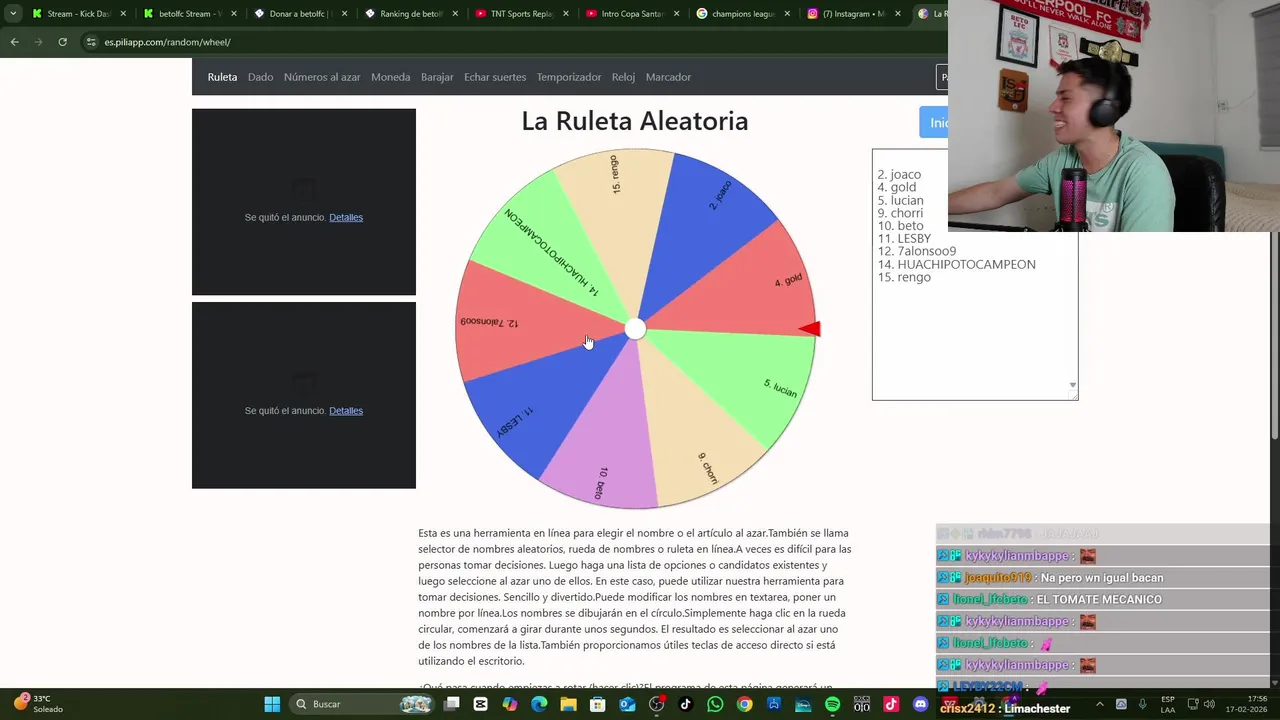Open the Windows Start menu
Screen dimensions: 1280x720
tap(272, 704)
